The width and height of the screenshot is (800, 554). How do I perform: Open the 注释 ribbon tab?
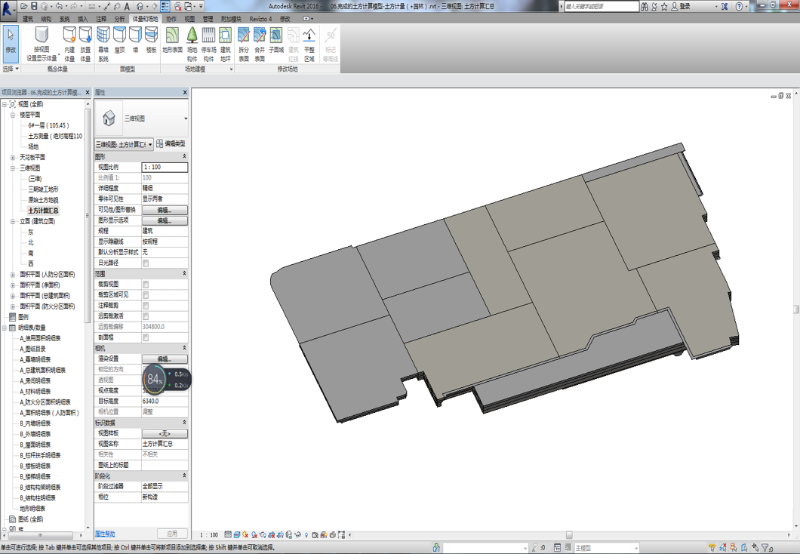click(101, 19)
